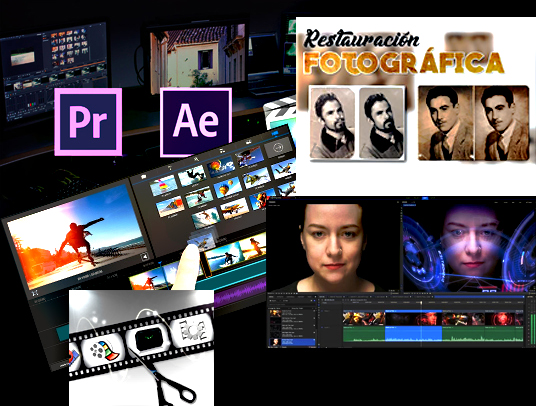Screen dimensions: 536x406
Task: Tap the fullscreen icon below skateboarder preview
Action: click(x=35, y=293)
